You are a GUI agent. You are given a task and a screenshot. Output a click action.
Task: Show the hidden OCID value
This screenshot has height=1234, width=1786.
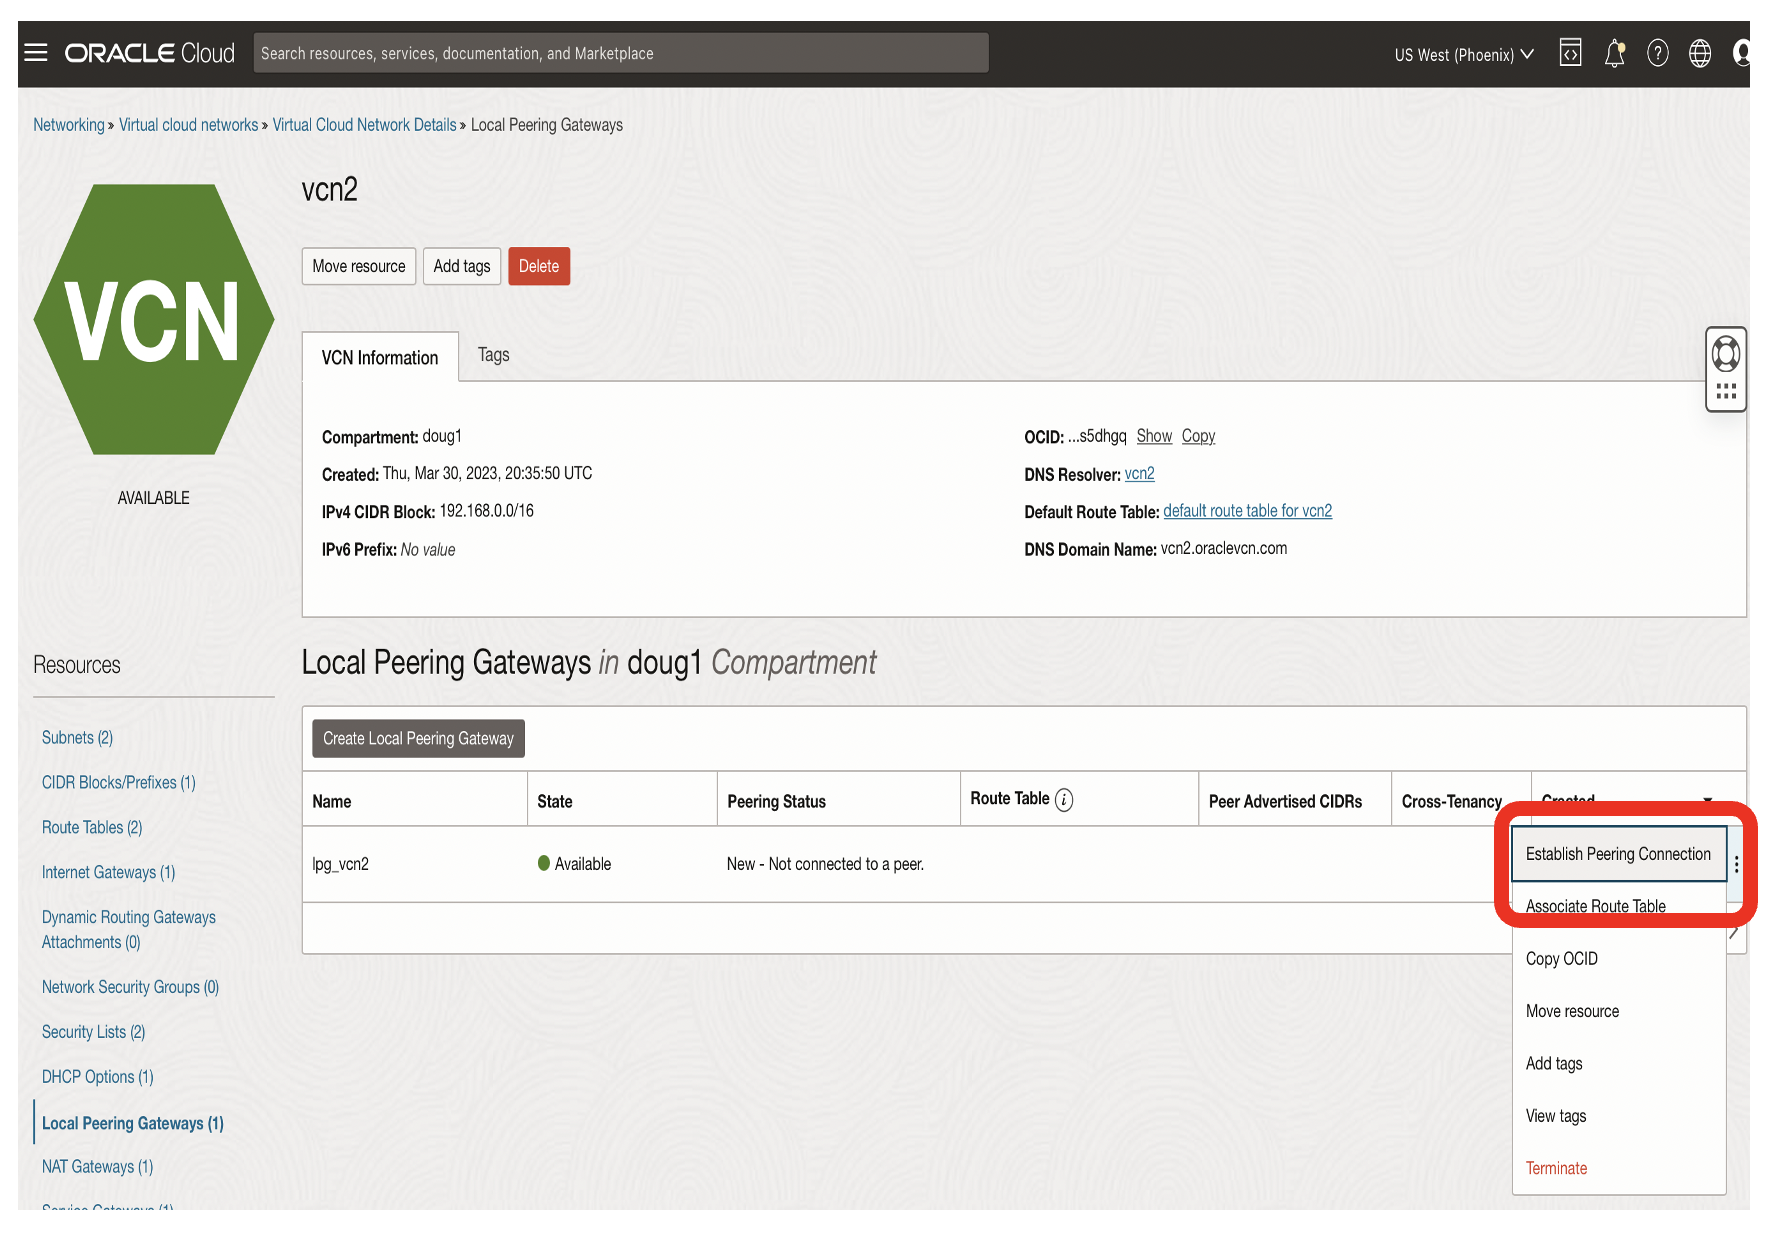click(x=1154, y=436)
